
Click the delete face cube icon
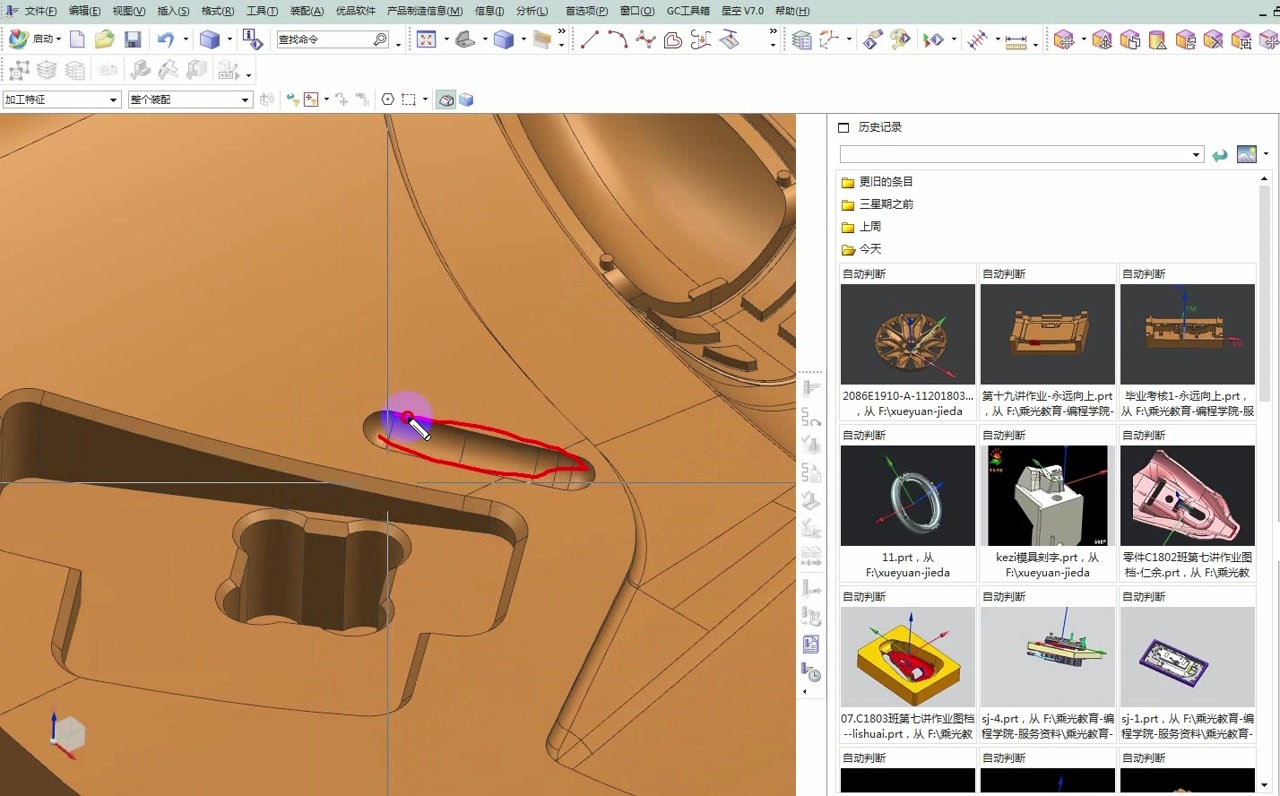(x=1213, y=40)
